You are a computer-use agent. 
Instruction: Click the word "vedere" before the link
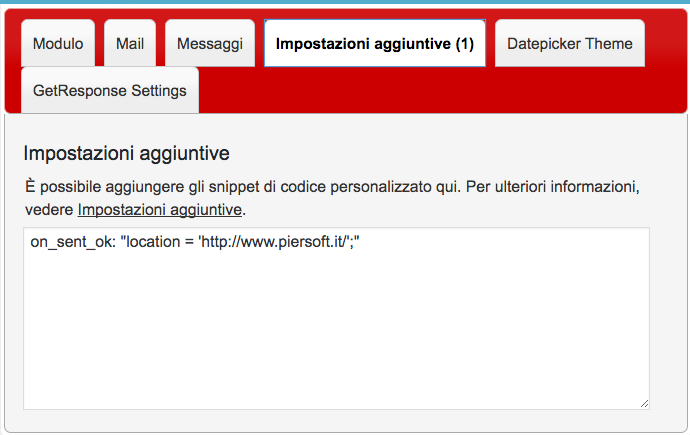click(49, 210)
